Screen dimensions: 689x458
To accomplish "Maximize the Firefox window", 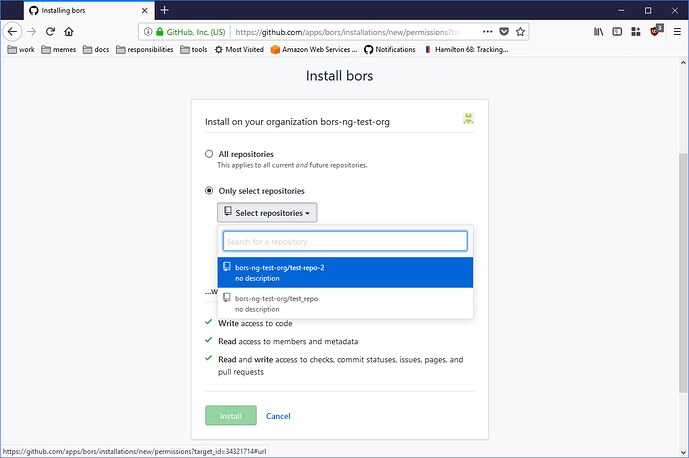I will [x=648, y=10].
